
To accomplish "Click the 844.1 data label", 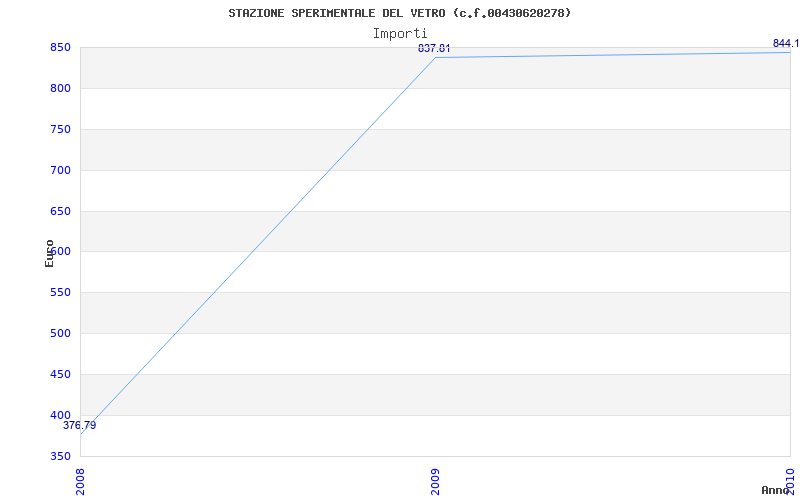I will pyautogui.click(x=786, y=43).
